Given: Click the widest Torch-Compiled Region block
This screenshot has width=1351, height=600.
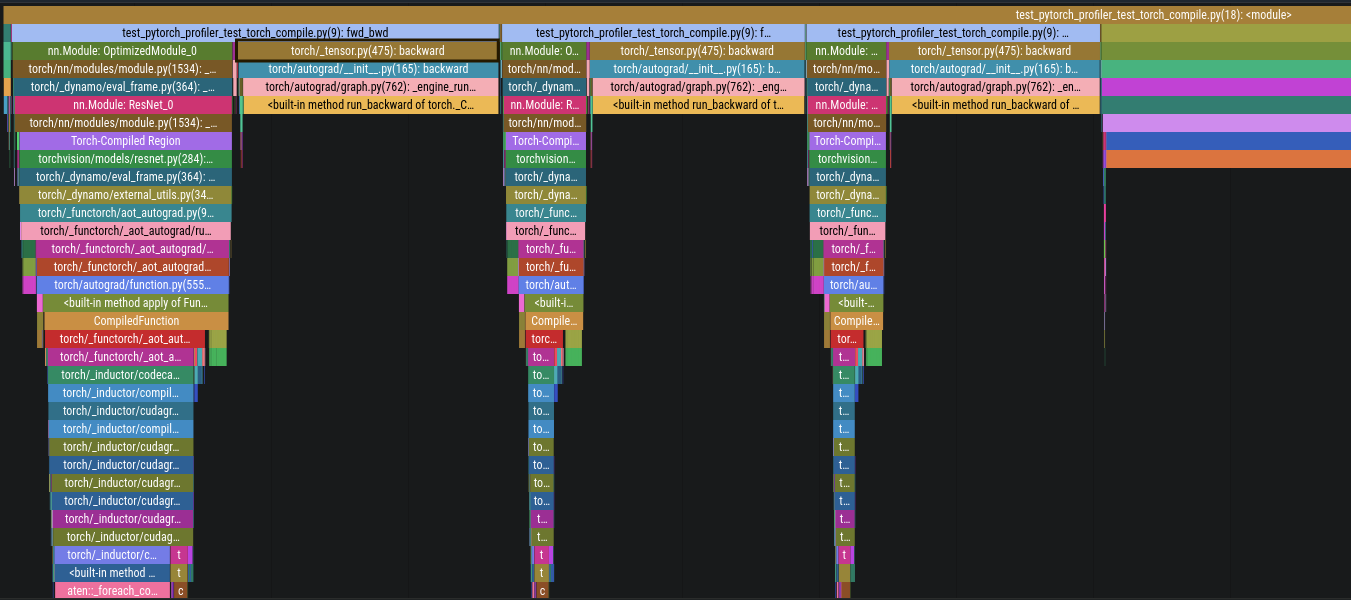Looking at the screenshot, I should click(x=126, y=141).
